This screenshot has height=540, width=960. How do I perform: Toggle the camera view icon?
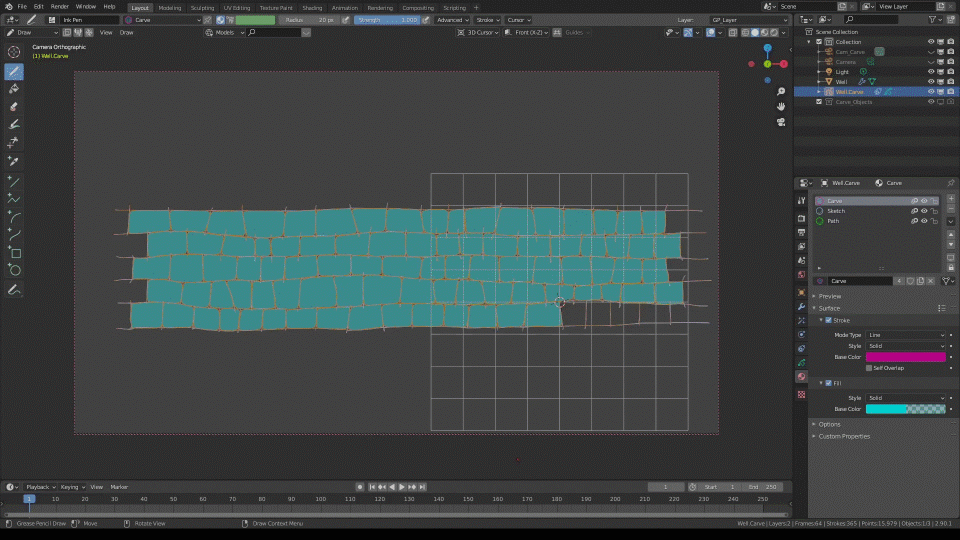click(x=781, y=122)
